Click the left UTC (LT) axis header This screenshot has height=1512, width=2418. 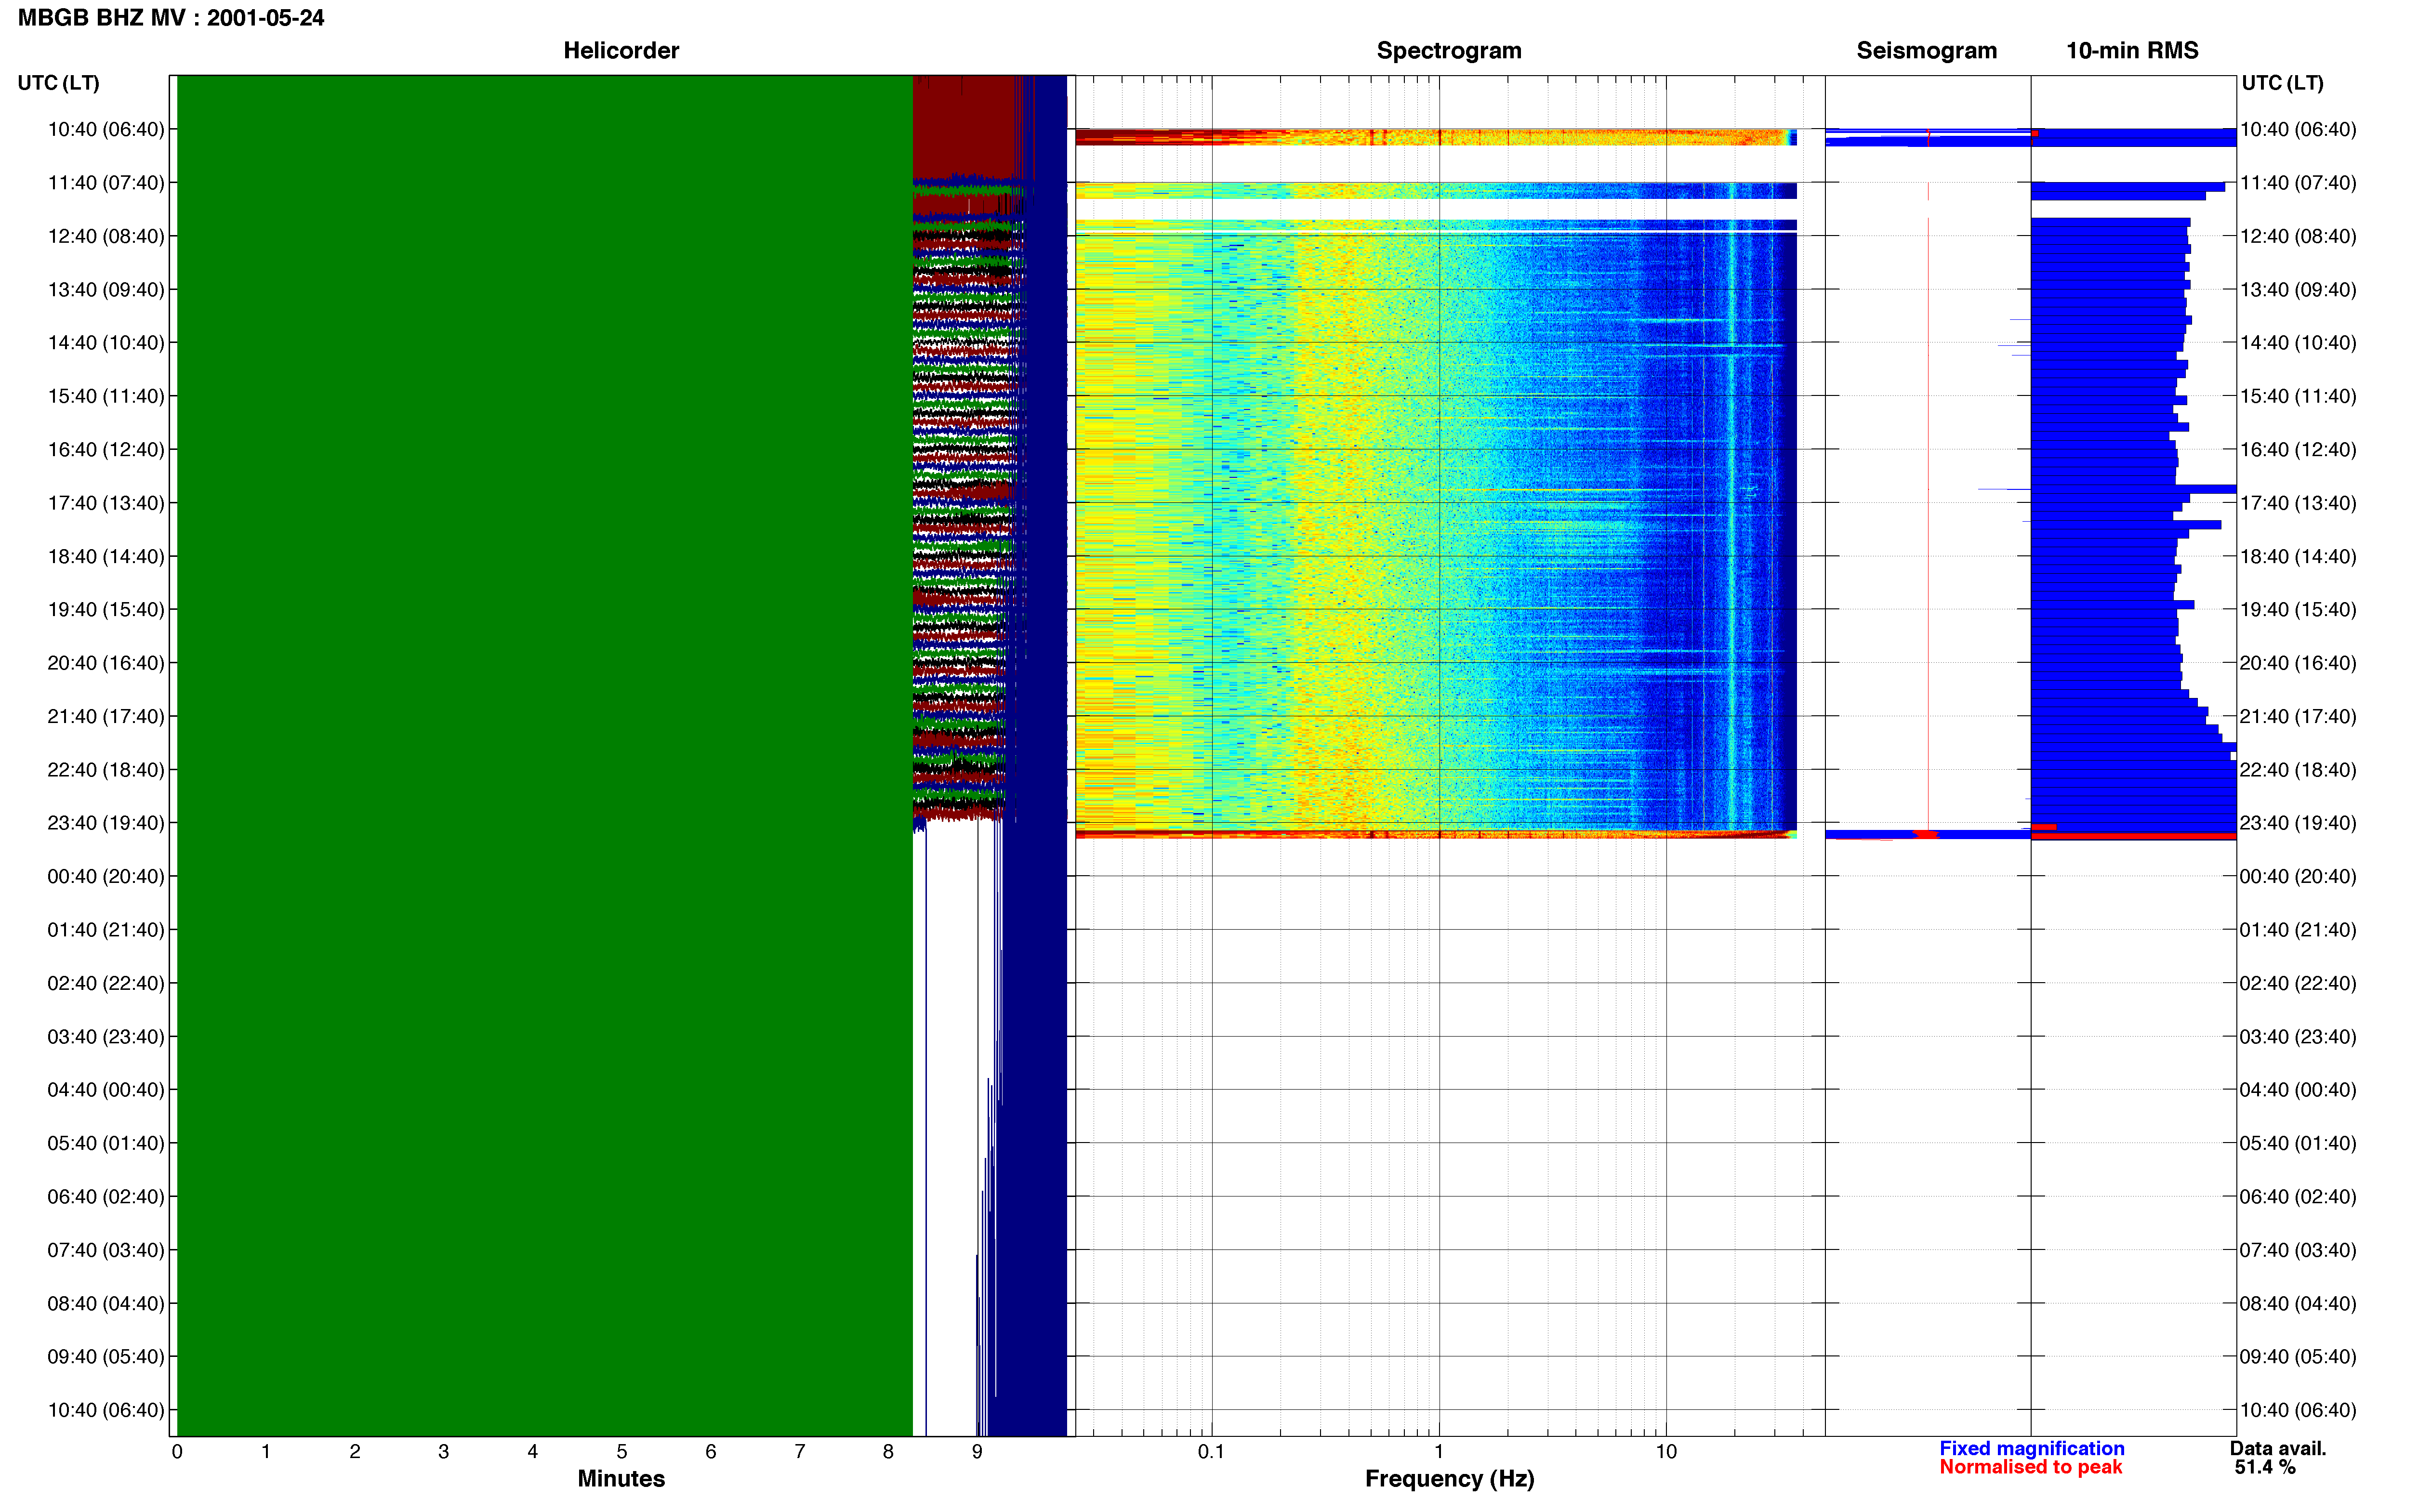click(x=59, y=82)
